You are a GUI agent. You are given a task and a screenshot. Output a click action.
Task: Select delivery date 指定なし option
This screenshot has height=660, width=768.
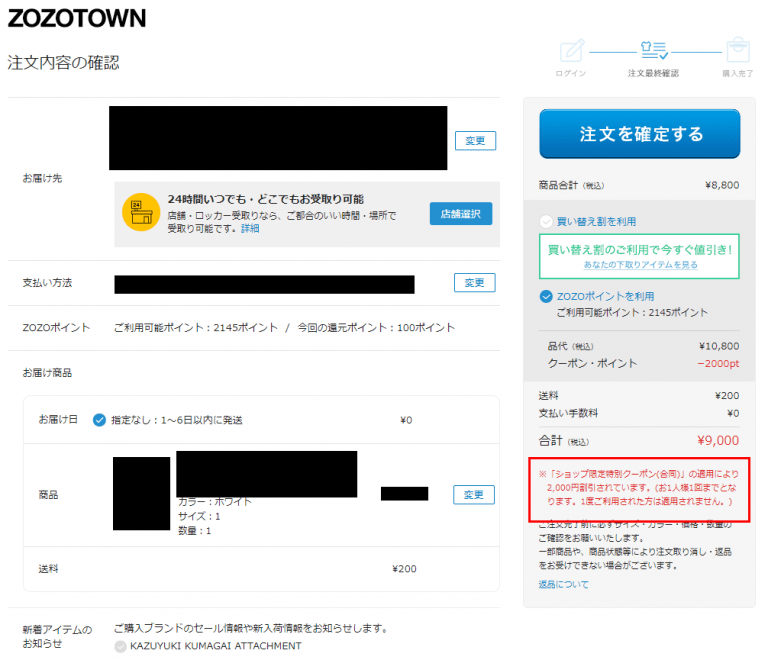(x=99, y=420)
